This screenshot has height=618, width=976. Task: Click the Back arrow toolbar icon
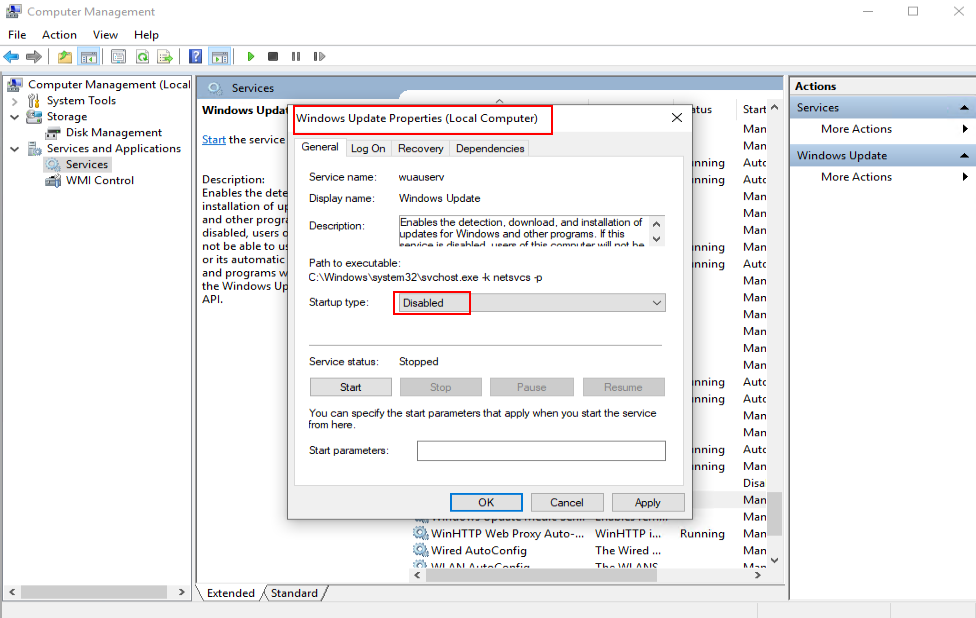coord(11,57)
